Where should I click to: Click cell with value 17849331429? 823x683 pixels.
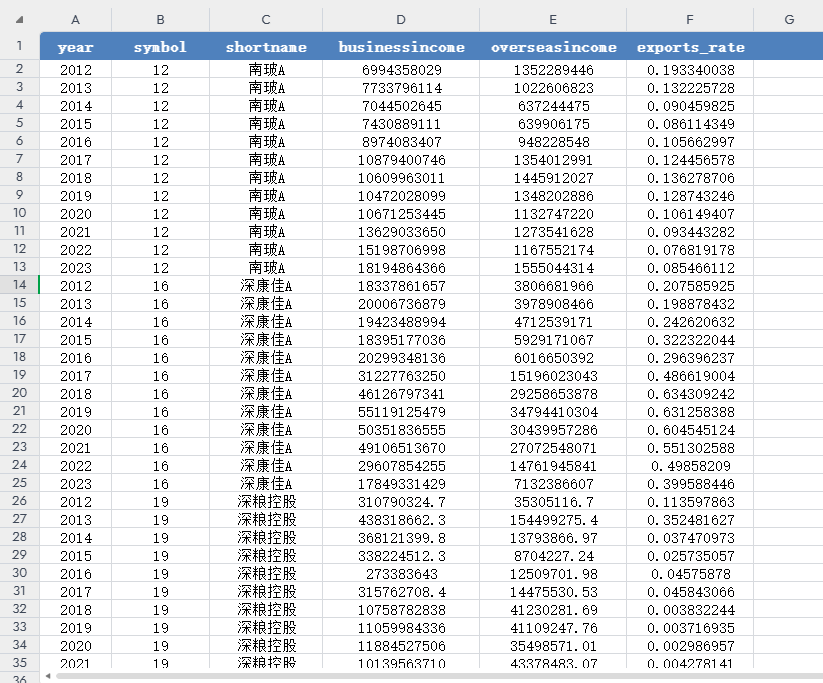pos(401,484)
